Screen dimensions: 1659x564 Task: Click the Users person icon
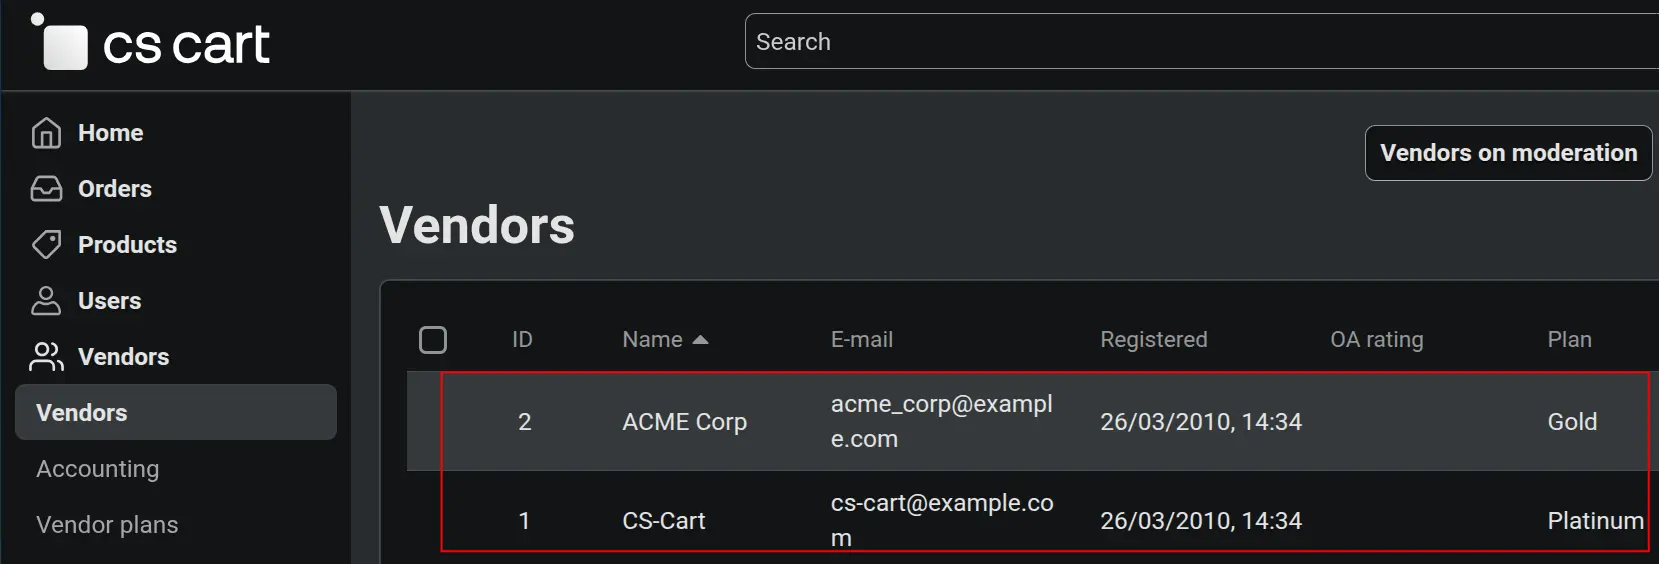click(x=46, y=301)
